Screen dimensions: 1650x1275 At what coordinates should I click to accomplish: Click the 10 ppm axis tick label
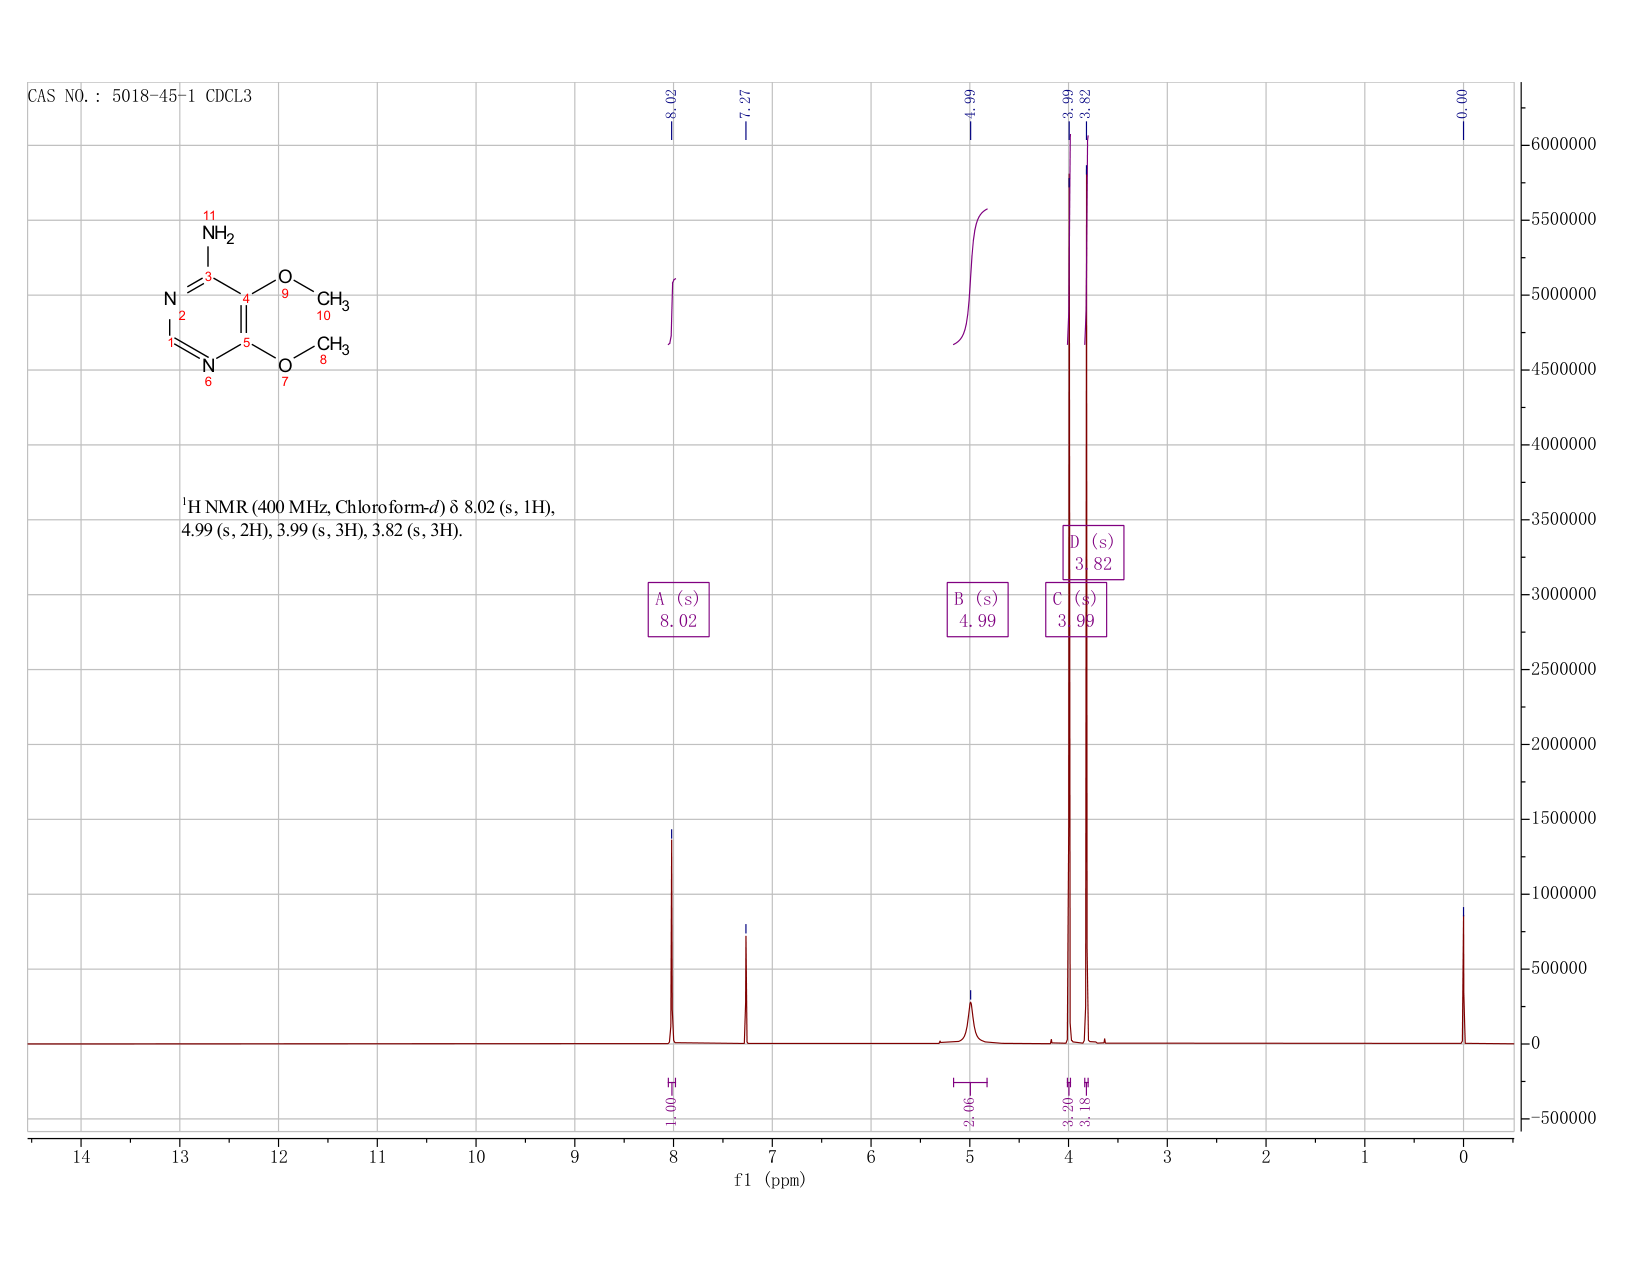click(x=476, y=1157)
